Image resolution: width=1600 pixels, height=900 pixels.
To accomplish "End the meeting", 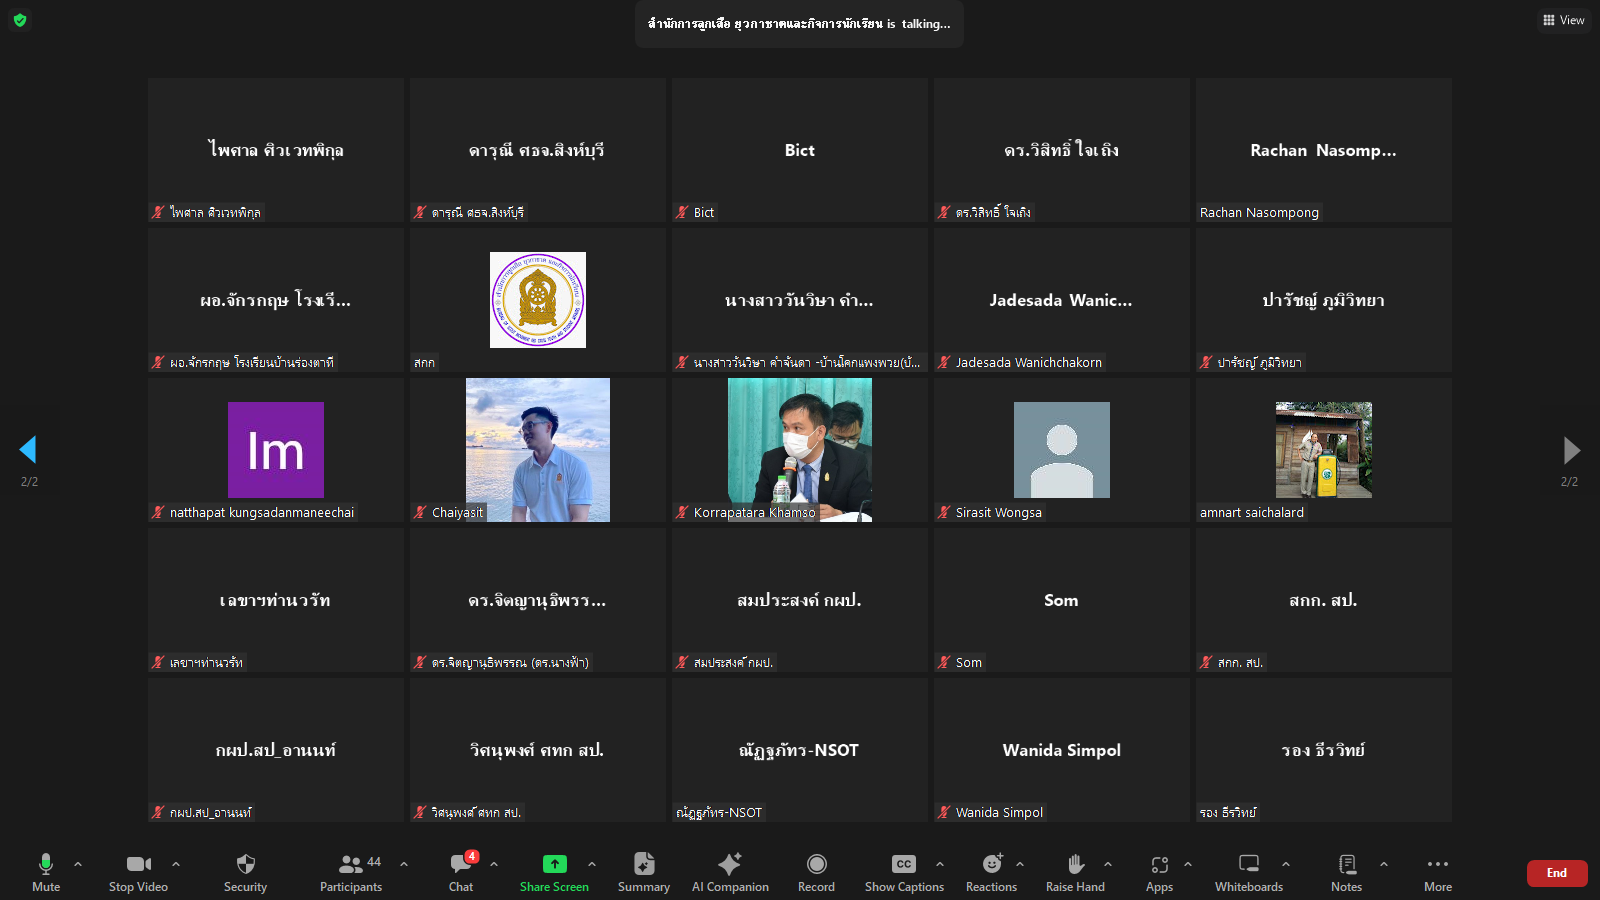I will (1557, 873).
